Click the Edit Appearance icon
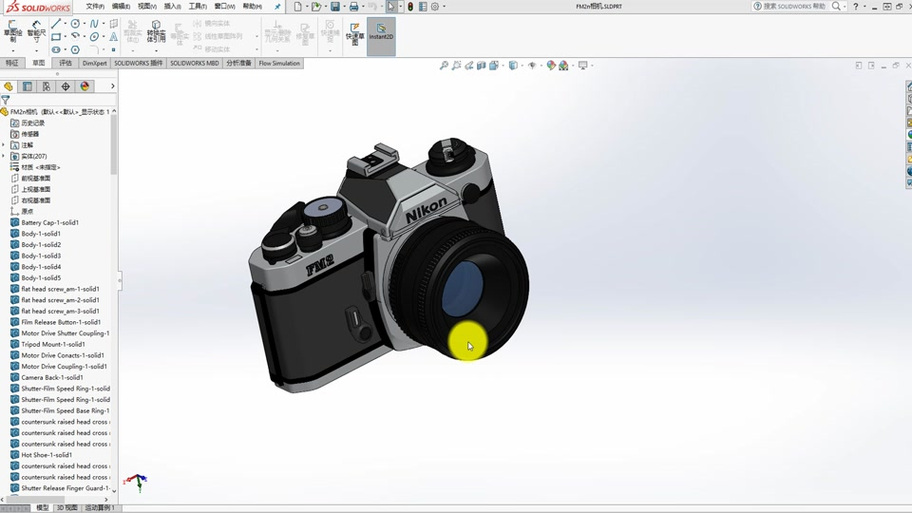Image resolution: width=912 pixels, height=513 pixels. pos(551,66)
